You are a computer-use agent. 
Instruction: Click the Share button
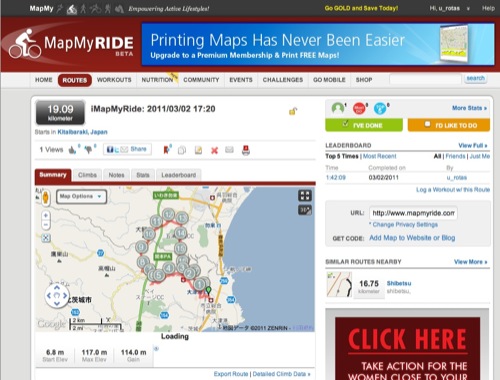(127, 149)
